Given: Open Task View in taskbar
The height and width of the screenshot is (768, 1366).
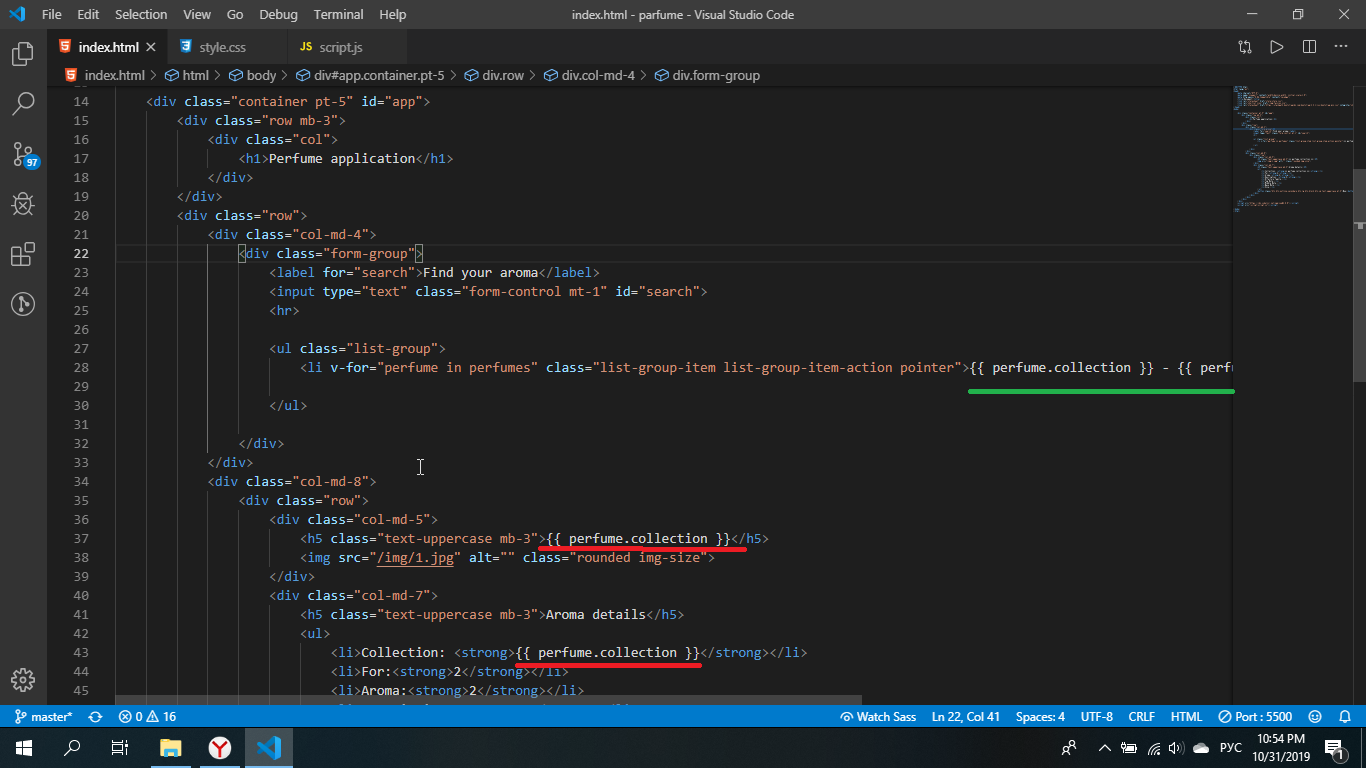Looking at the screenshot, I should [x=120, y=747].
